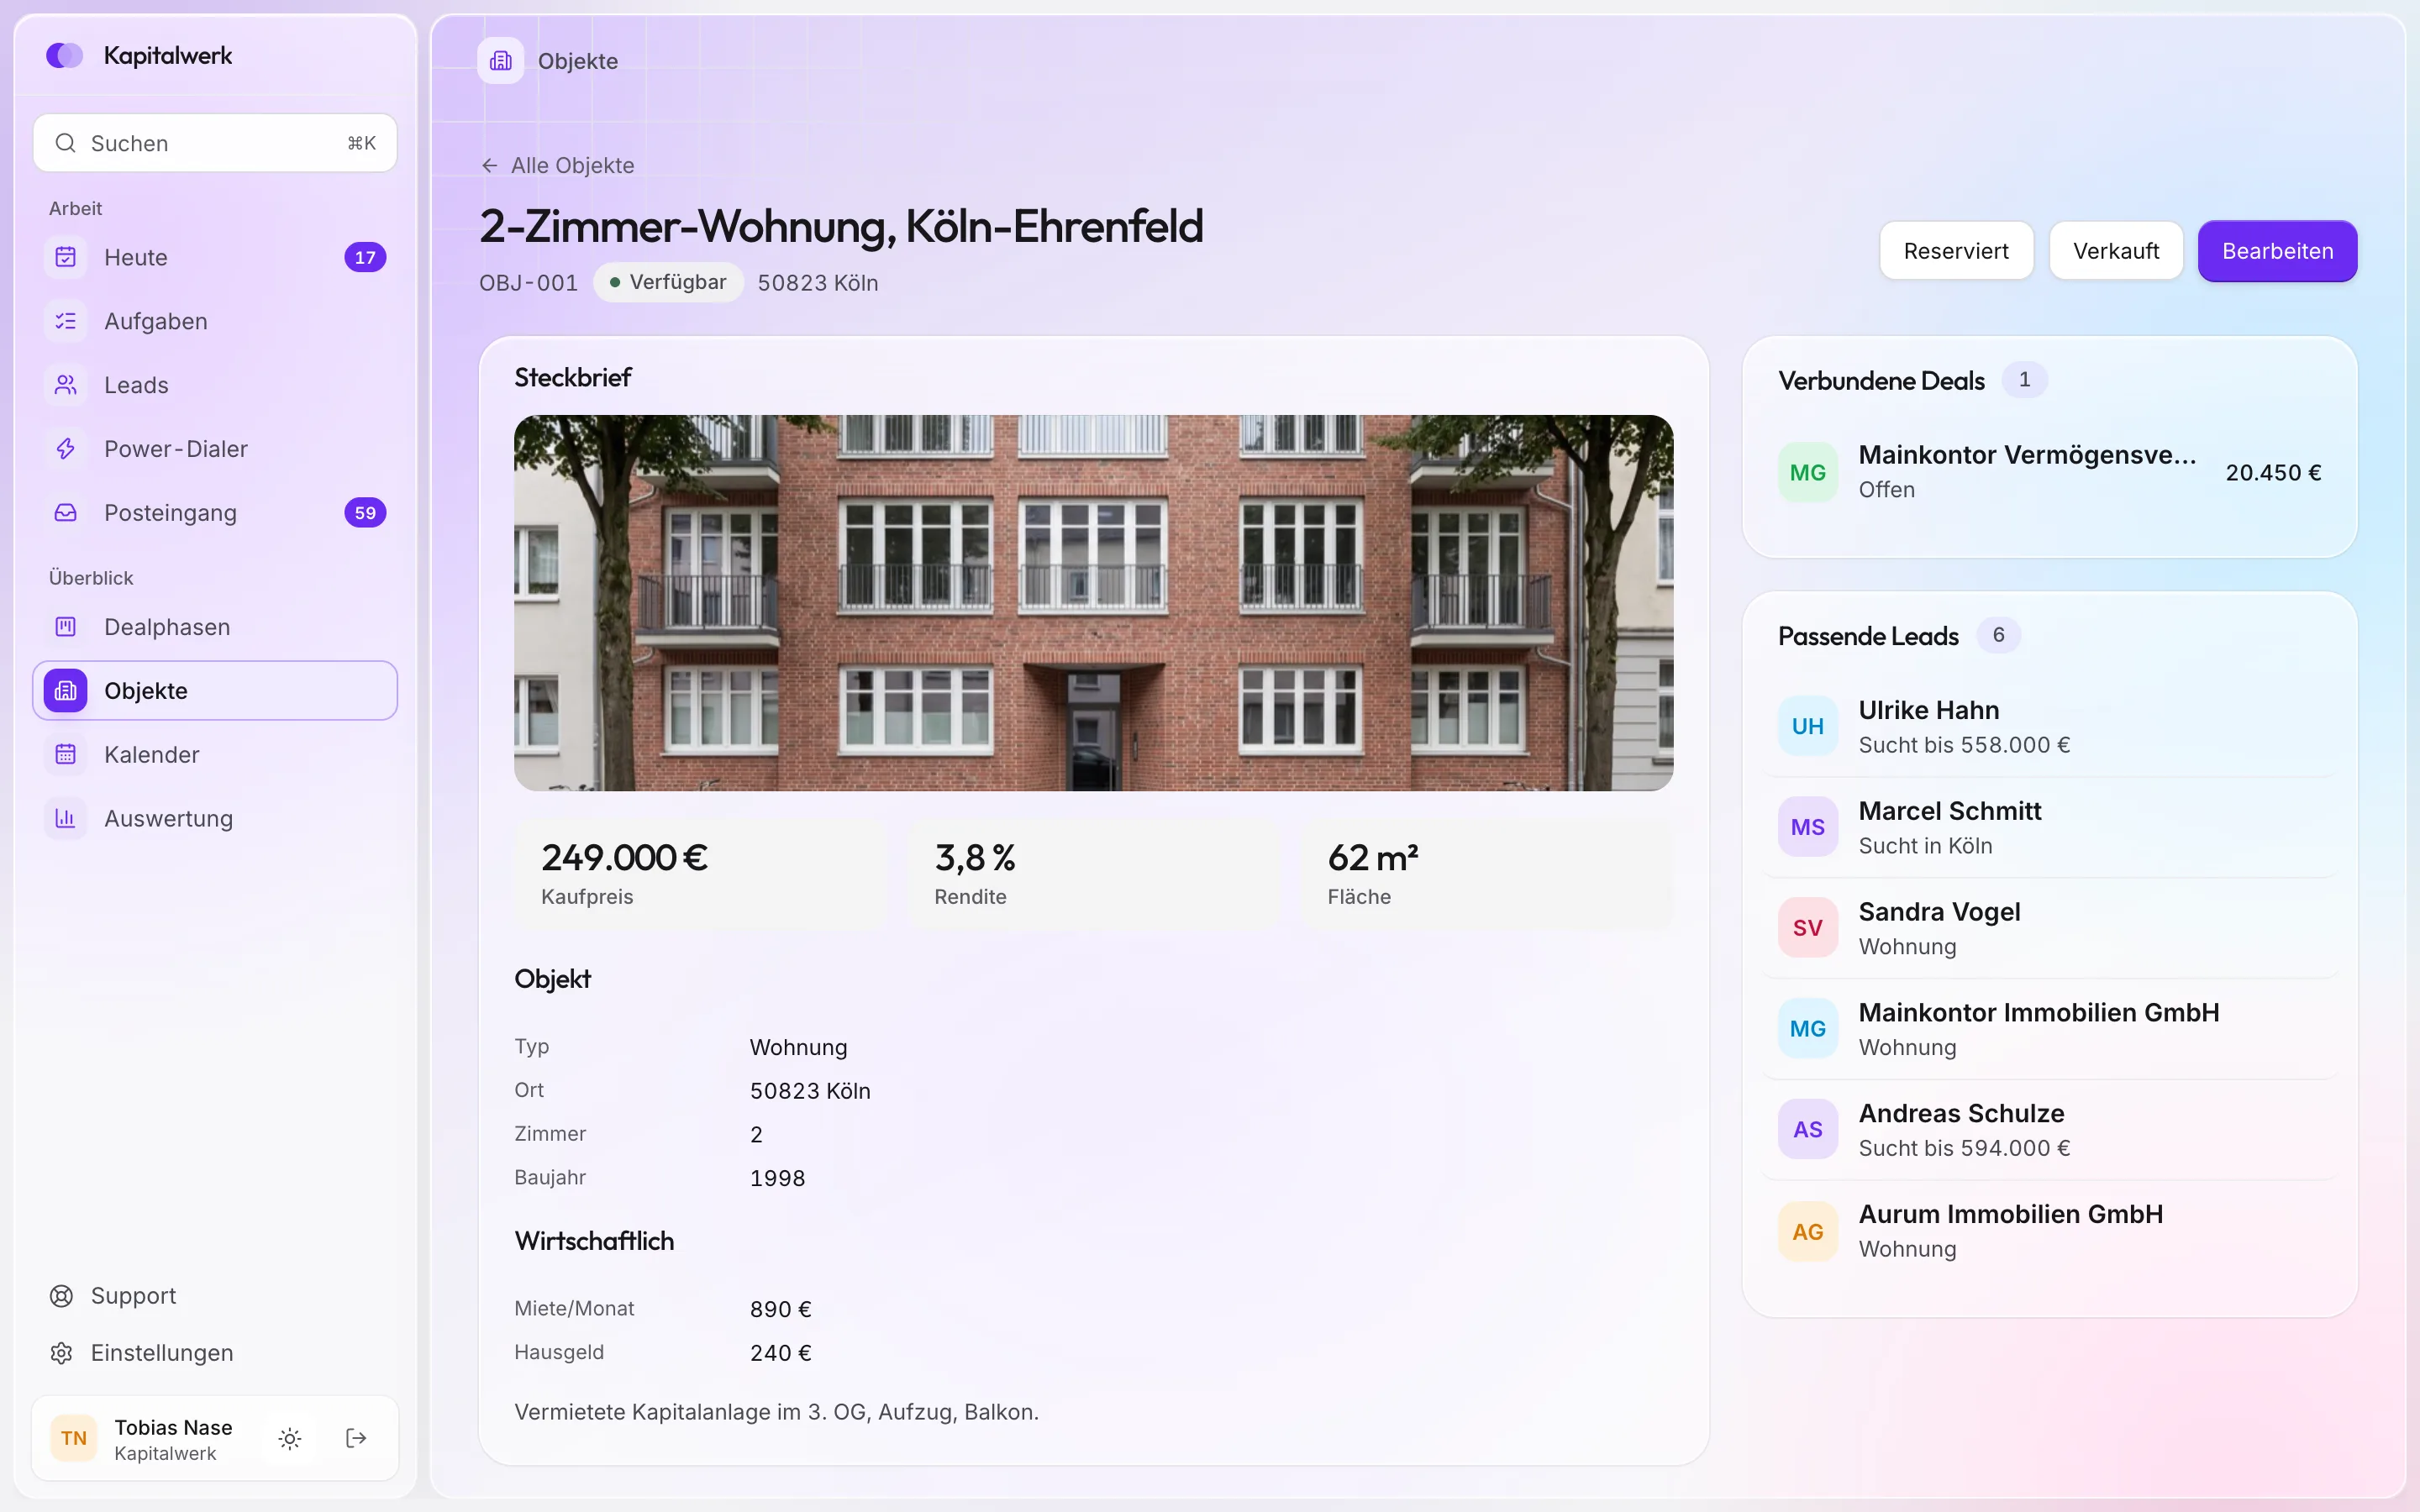Click the Suchen search field
2420x1512 pixels.
coord(215,143)
